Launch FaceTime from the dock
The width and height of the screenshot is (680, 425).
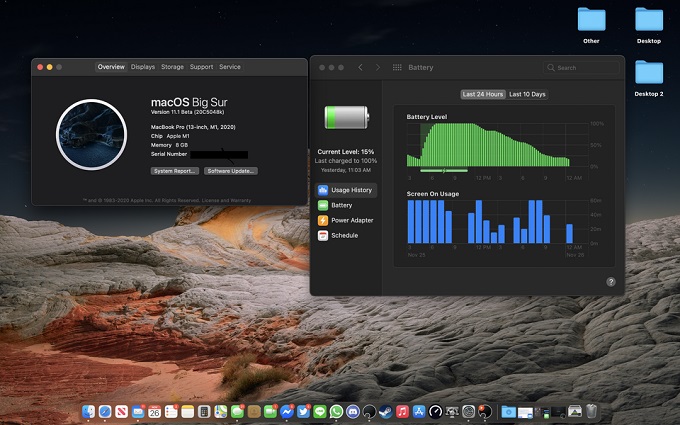coord(270,411)
